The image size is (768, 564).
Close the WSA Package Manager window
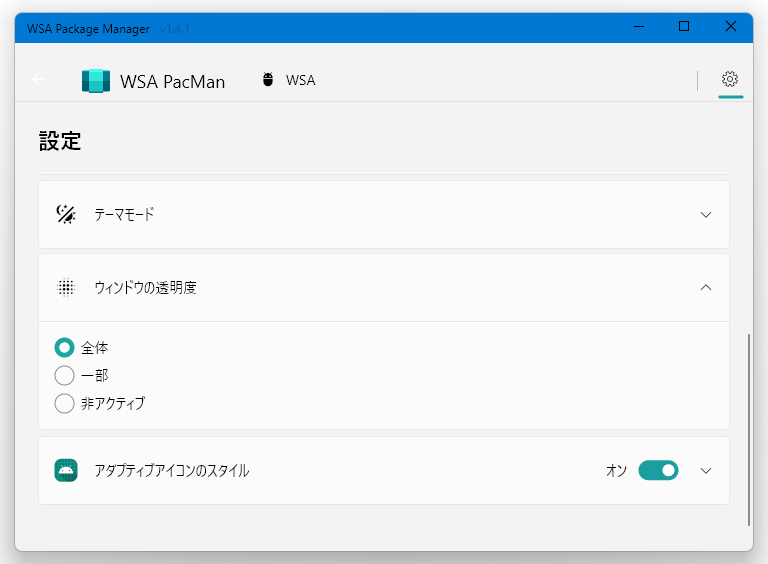(x=731, y=26)
